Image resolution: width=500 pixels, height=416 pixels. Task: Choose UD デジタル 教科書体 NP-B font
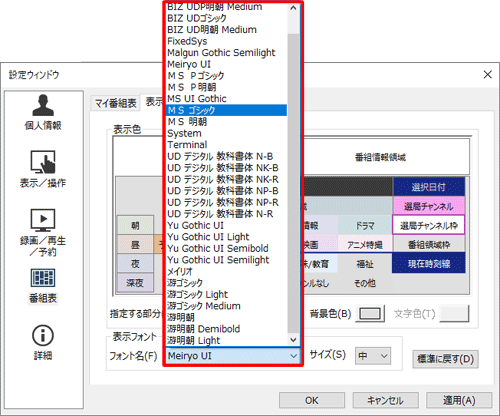pyautogui.click(x=226, y=190)
